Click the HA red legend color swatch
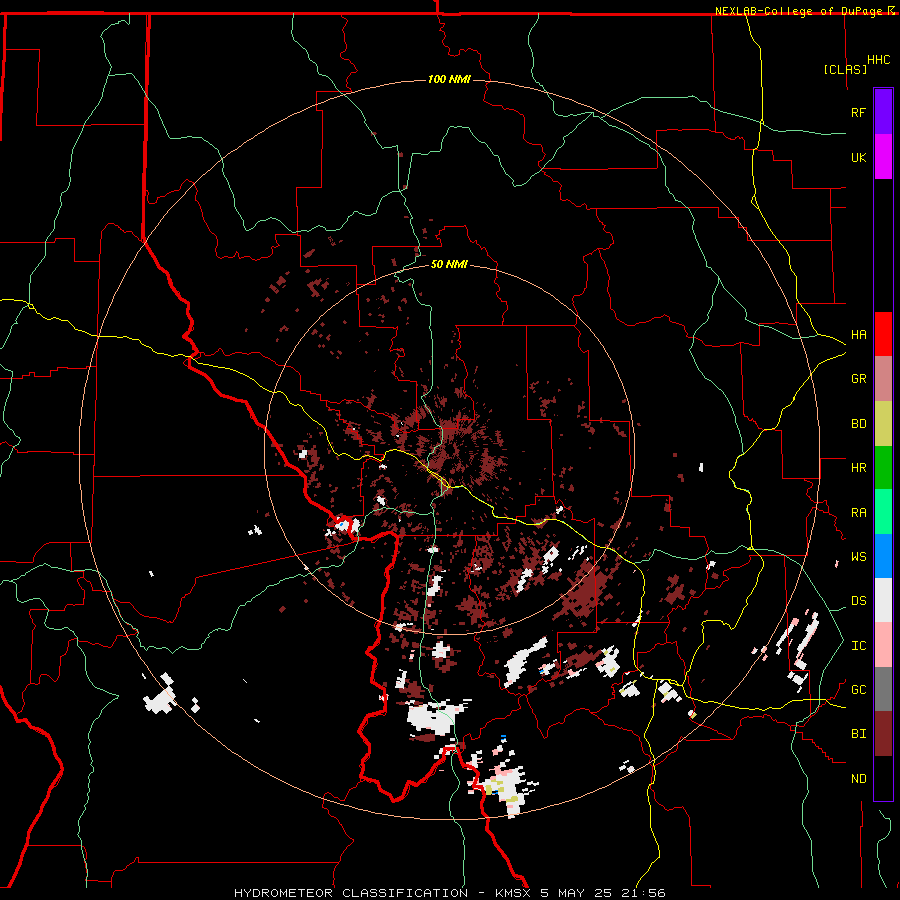Screen dimensions: 900x900 point(883,334)
